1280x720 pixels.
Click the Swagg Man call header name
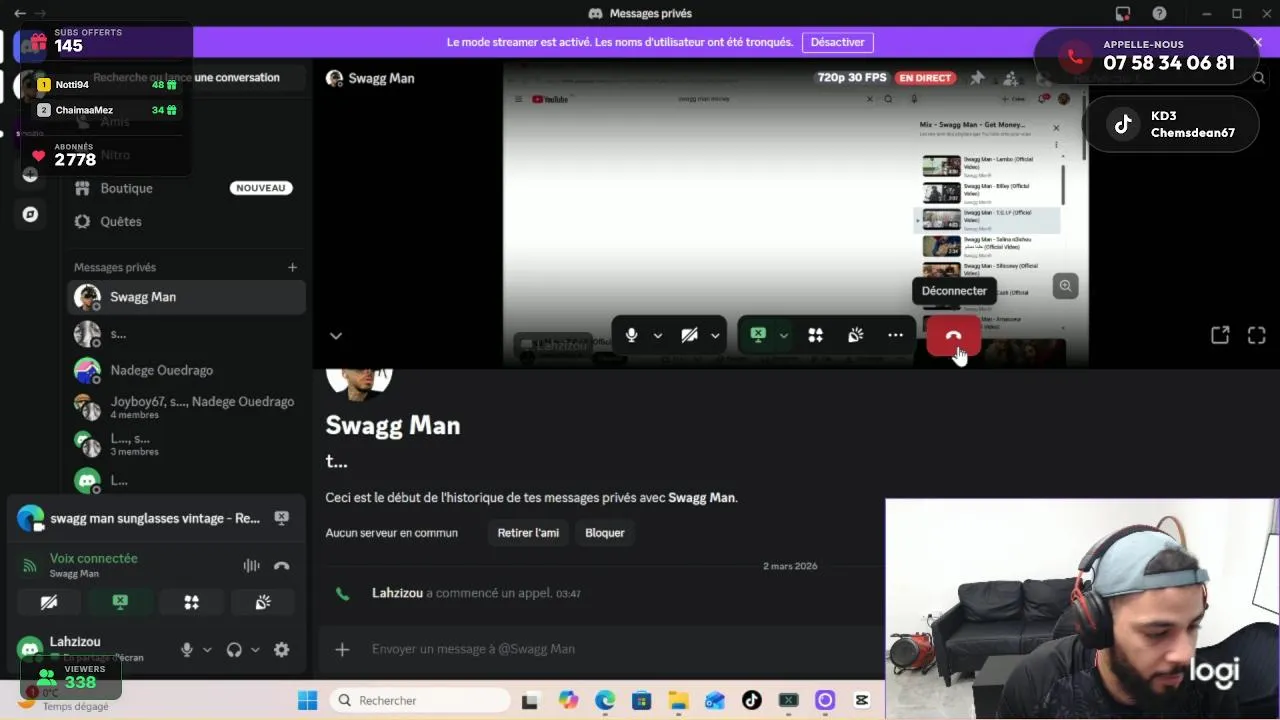[381, 78]
